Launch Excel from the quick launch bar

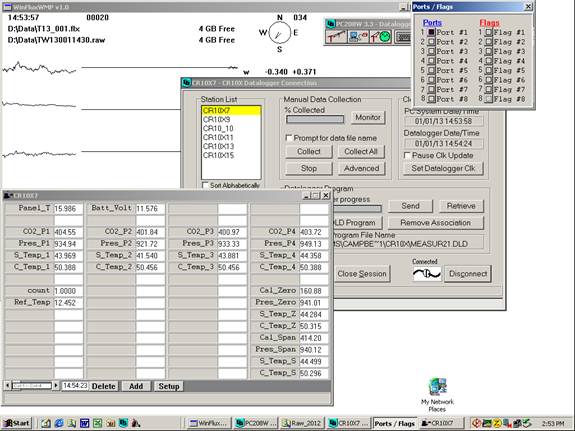pos(98,423)
